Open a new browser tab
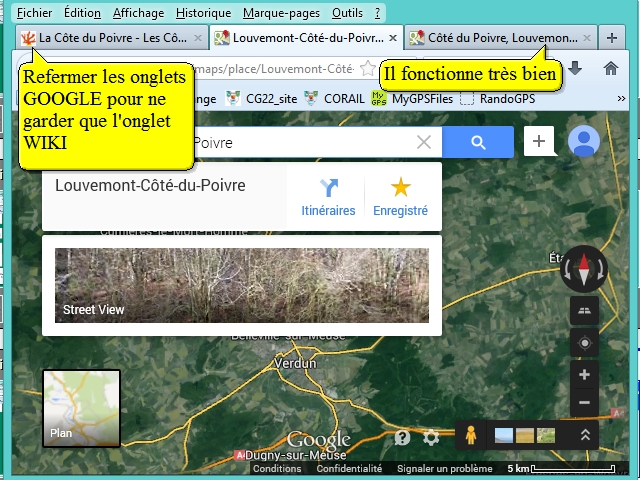This screenshot has width=640, height=480. [611, 38]
